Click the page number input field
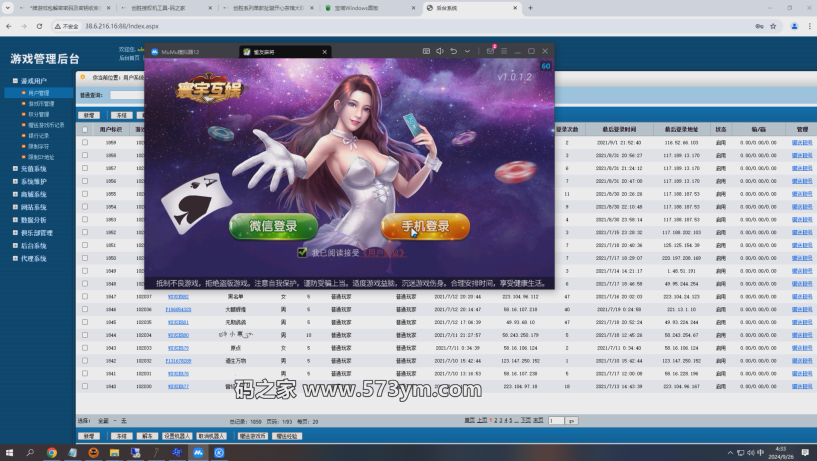817x461 pixels. pos(556,420)
